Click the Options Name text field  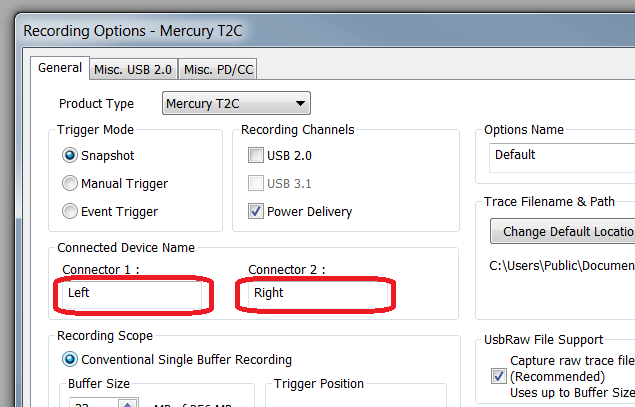[562, 155]
